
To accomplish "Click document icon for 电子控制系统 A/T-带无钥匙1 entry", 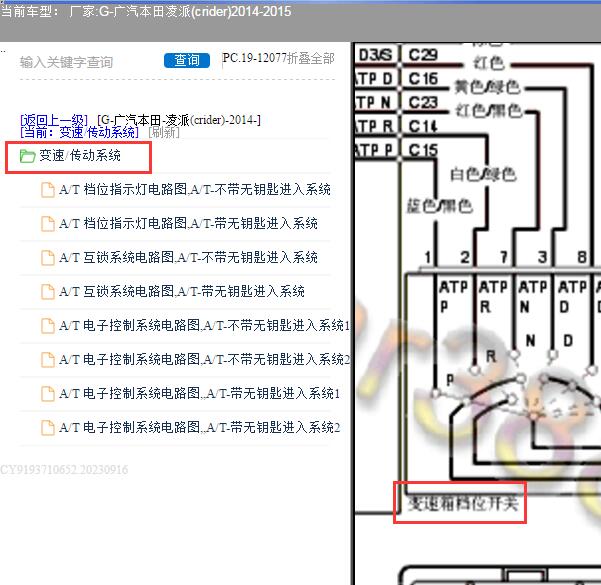I will pos(48,394).
